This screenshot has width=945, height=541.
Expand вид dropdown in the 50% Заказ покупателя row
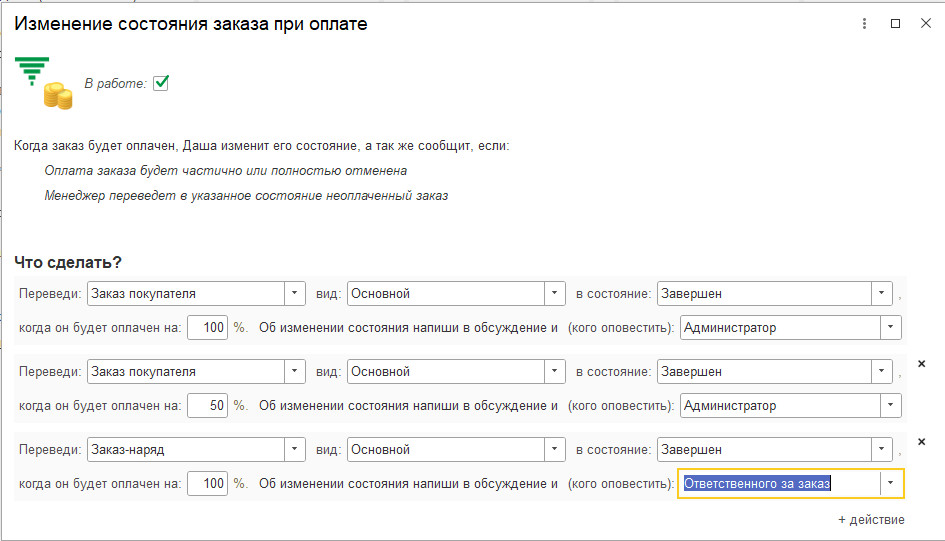[x=554, y=372]
